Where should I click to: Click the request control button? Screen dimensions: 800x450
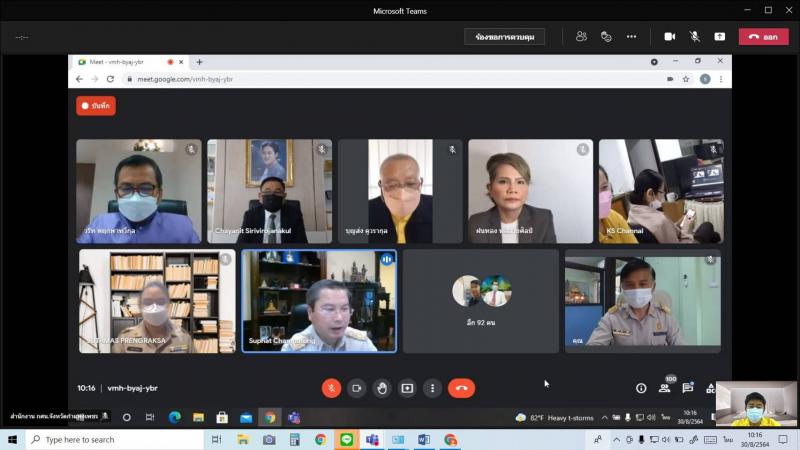pos(504,37)
